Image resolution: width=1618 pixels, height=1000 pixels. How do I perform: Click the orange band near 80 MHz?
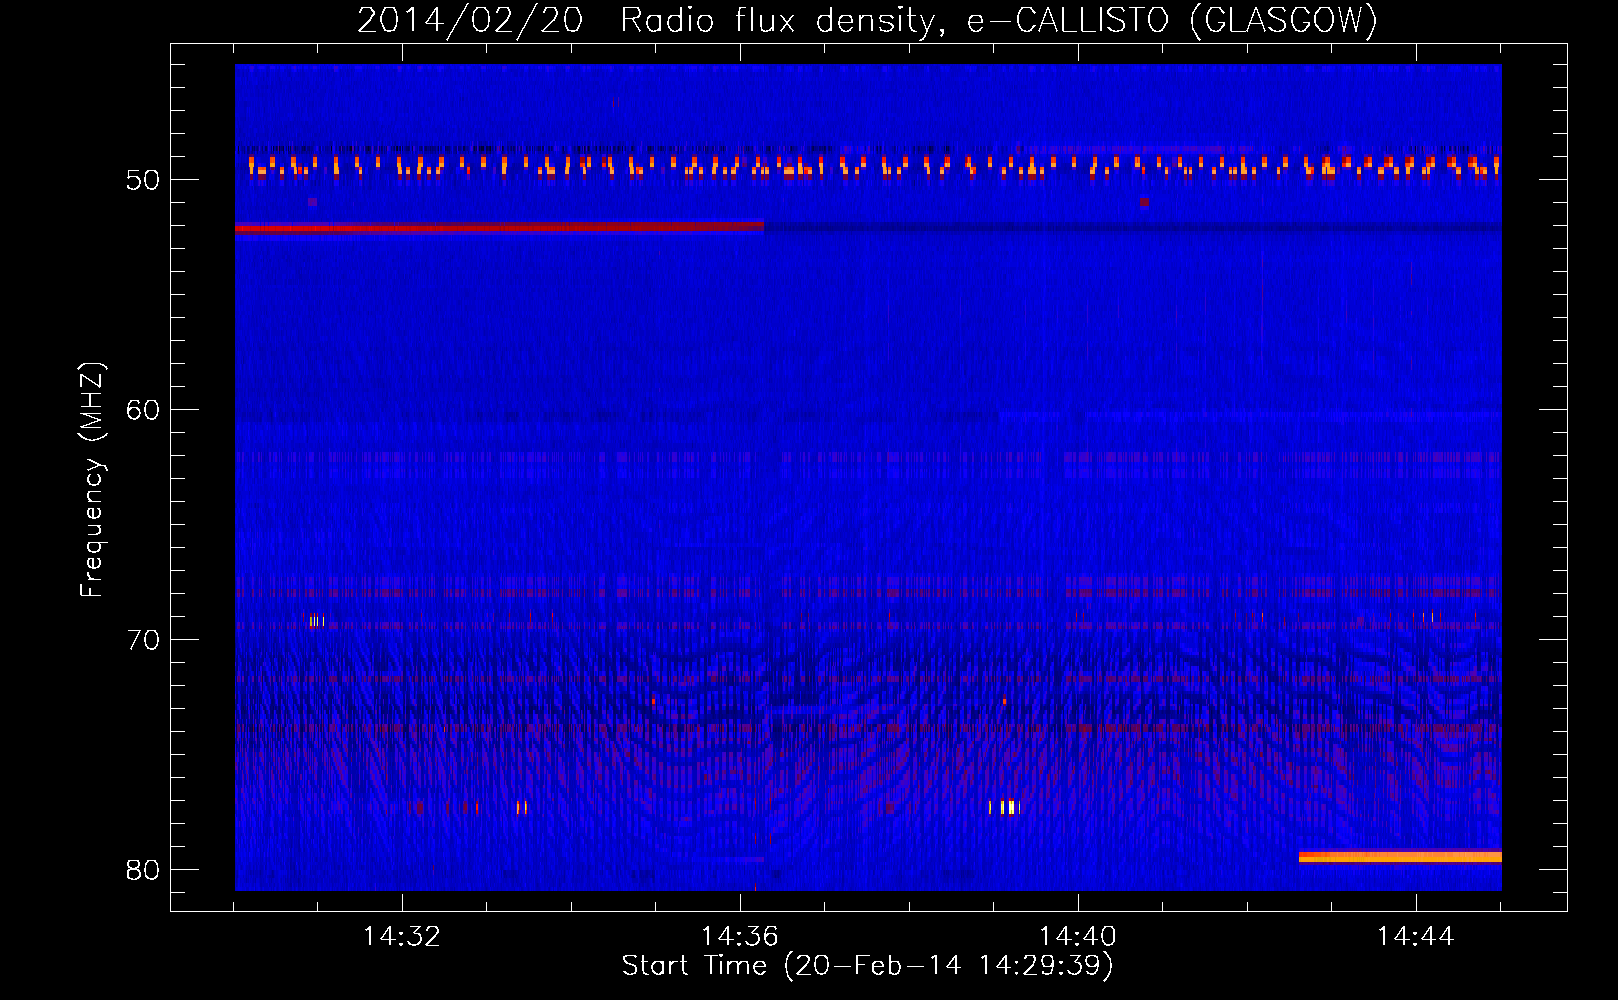click(x=1400, y=857)
